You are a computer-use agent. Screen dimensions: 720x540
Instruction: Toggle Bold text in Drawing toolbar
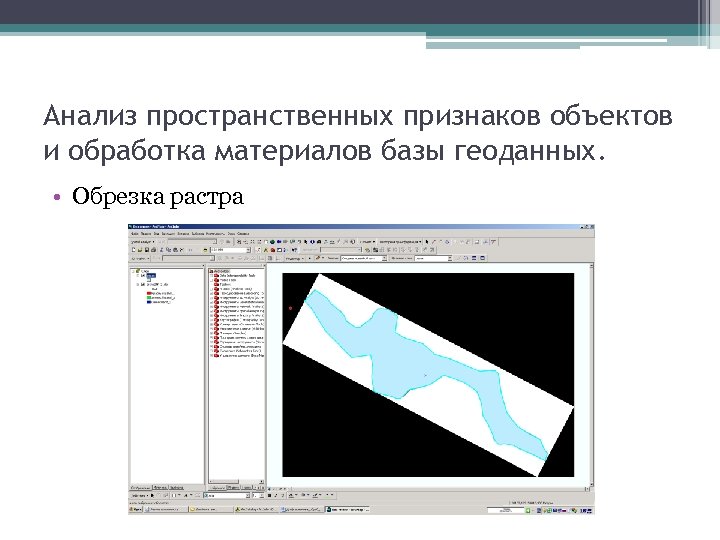click(269, 495)
